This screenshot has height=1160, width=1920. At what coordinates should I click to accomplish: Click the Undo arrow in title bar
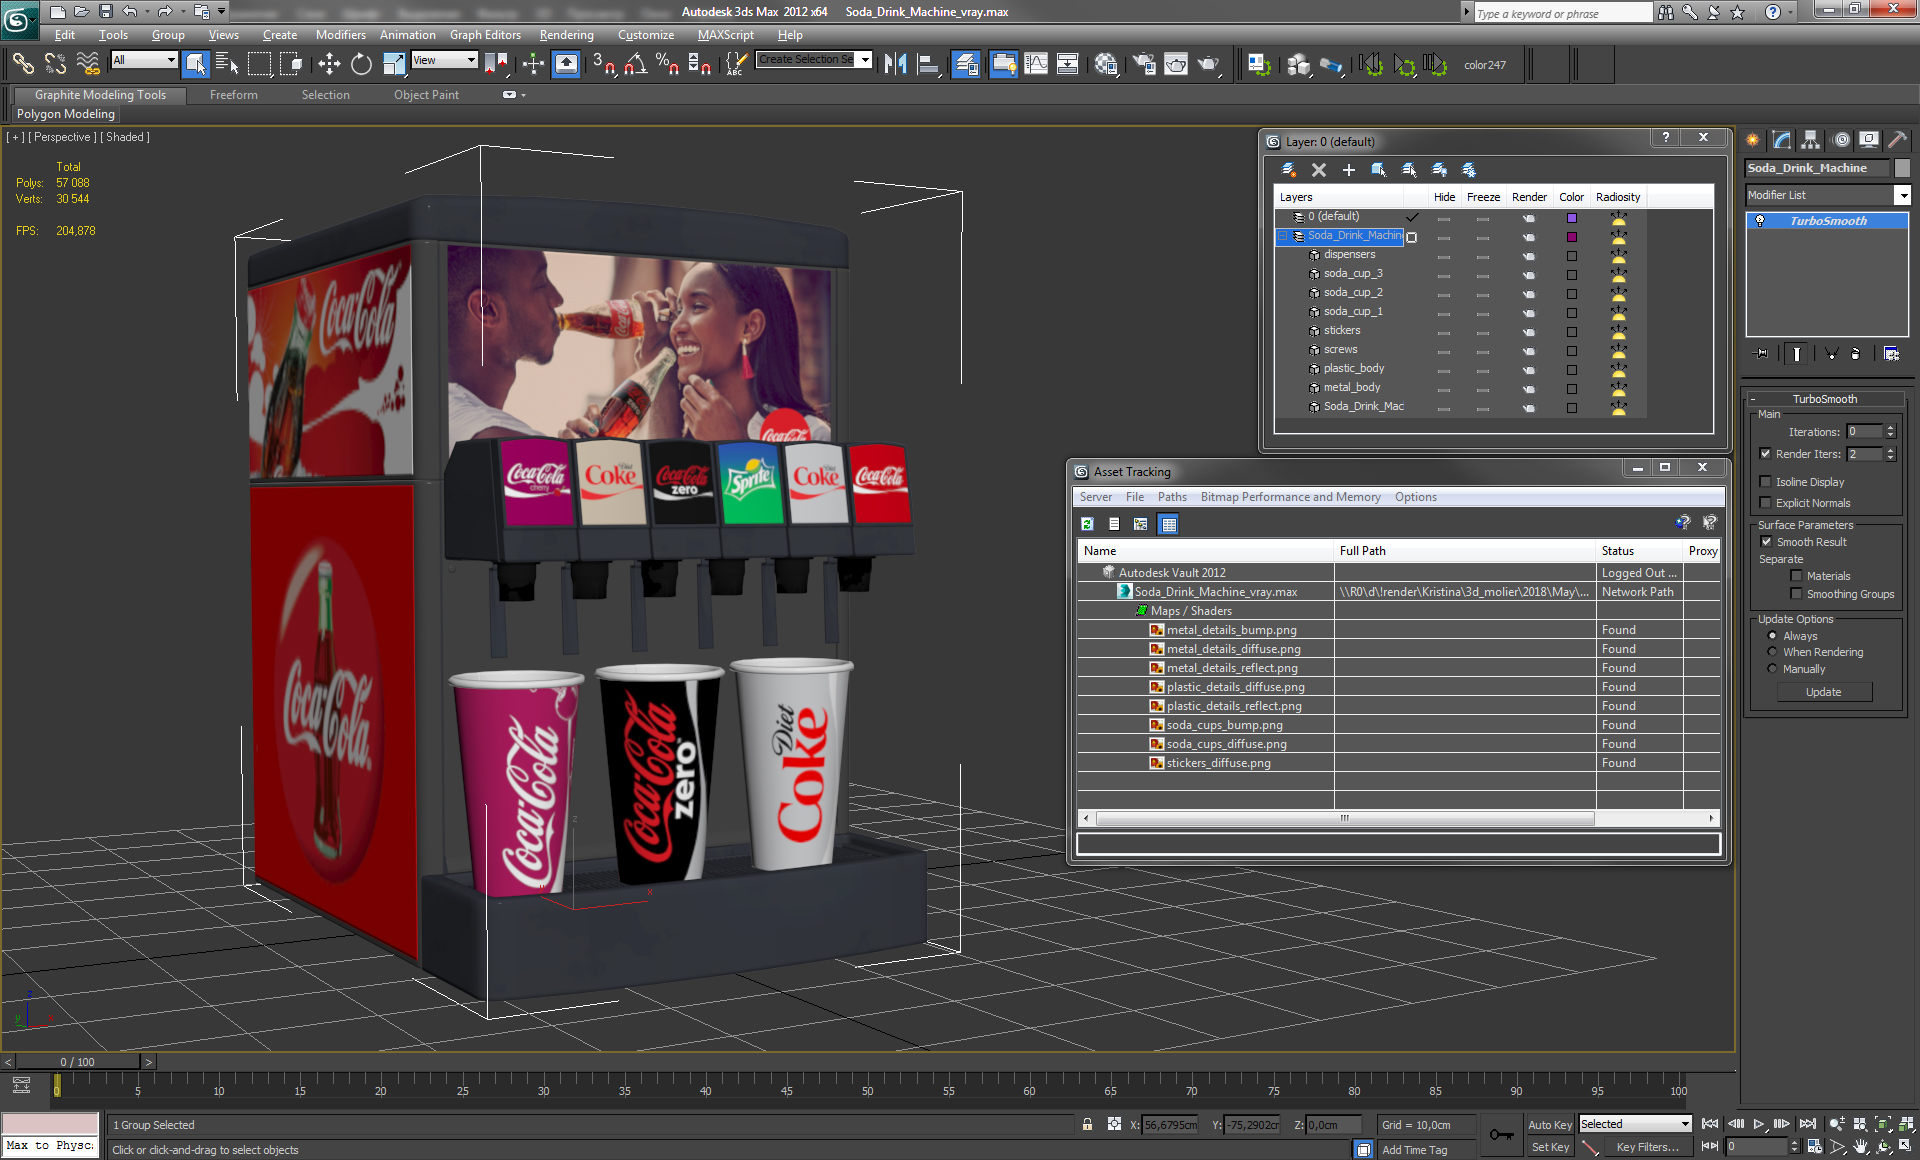[130, 12]
